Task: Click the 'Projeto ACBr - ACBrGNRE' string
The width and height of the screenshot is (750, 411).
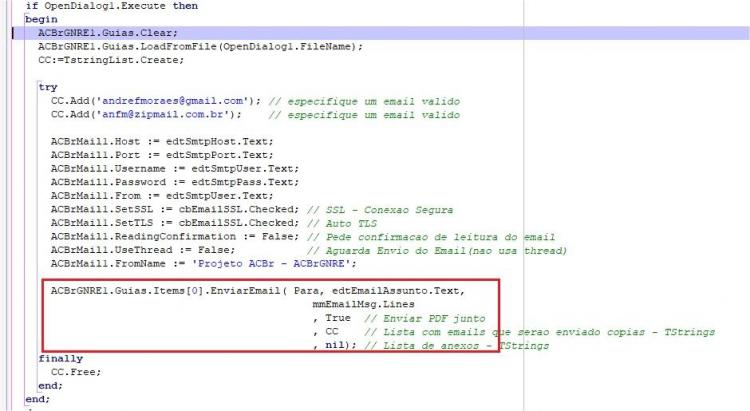Action: pos(271,264)
